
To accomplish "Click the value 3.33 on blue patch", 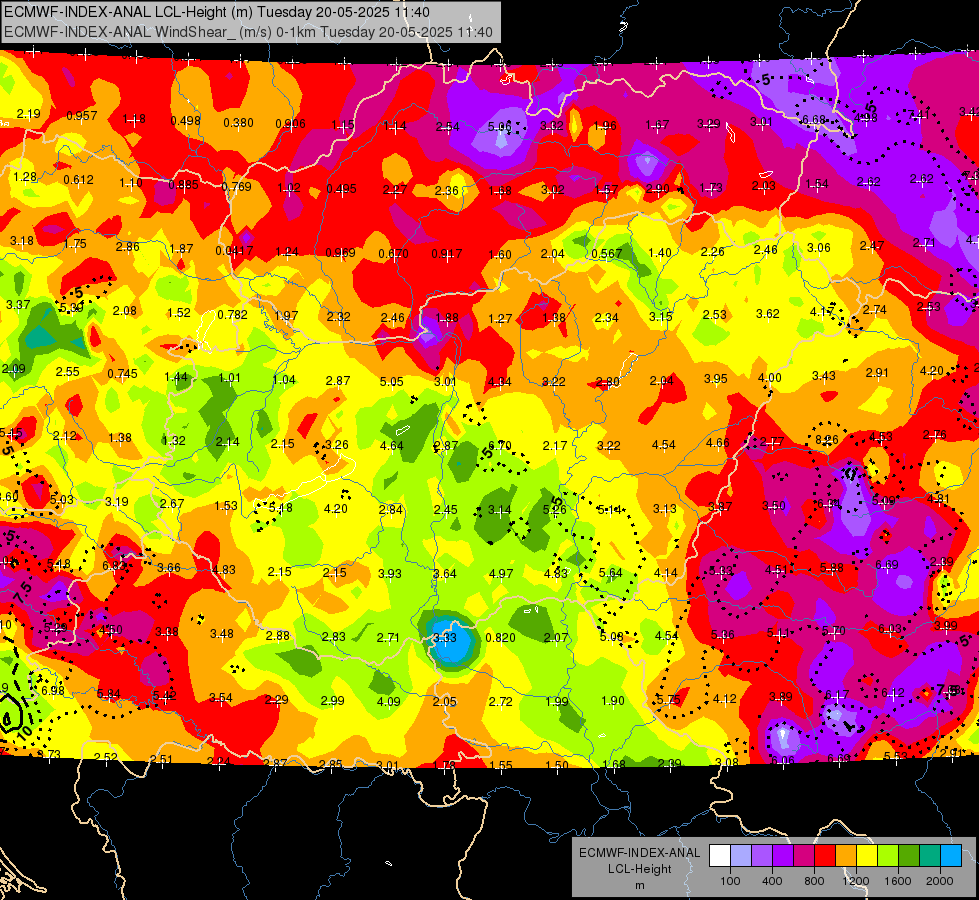I will [x=445, y=638].
